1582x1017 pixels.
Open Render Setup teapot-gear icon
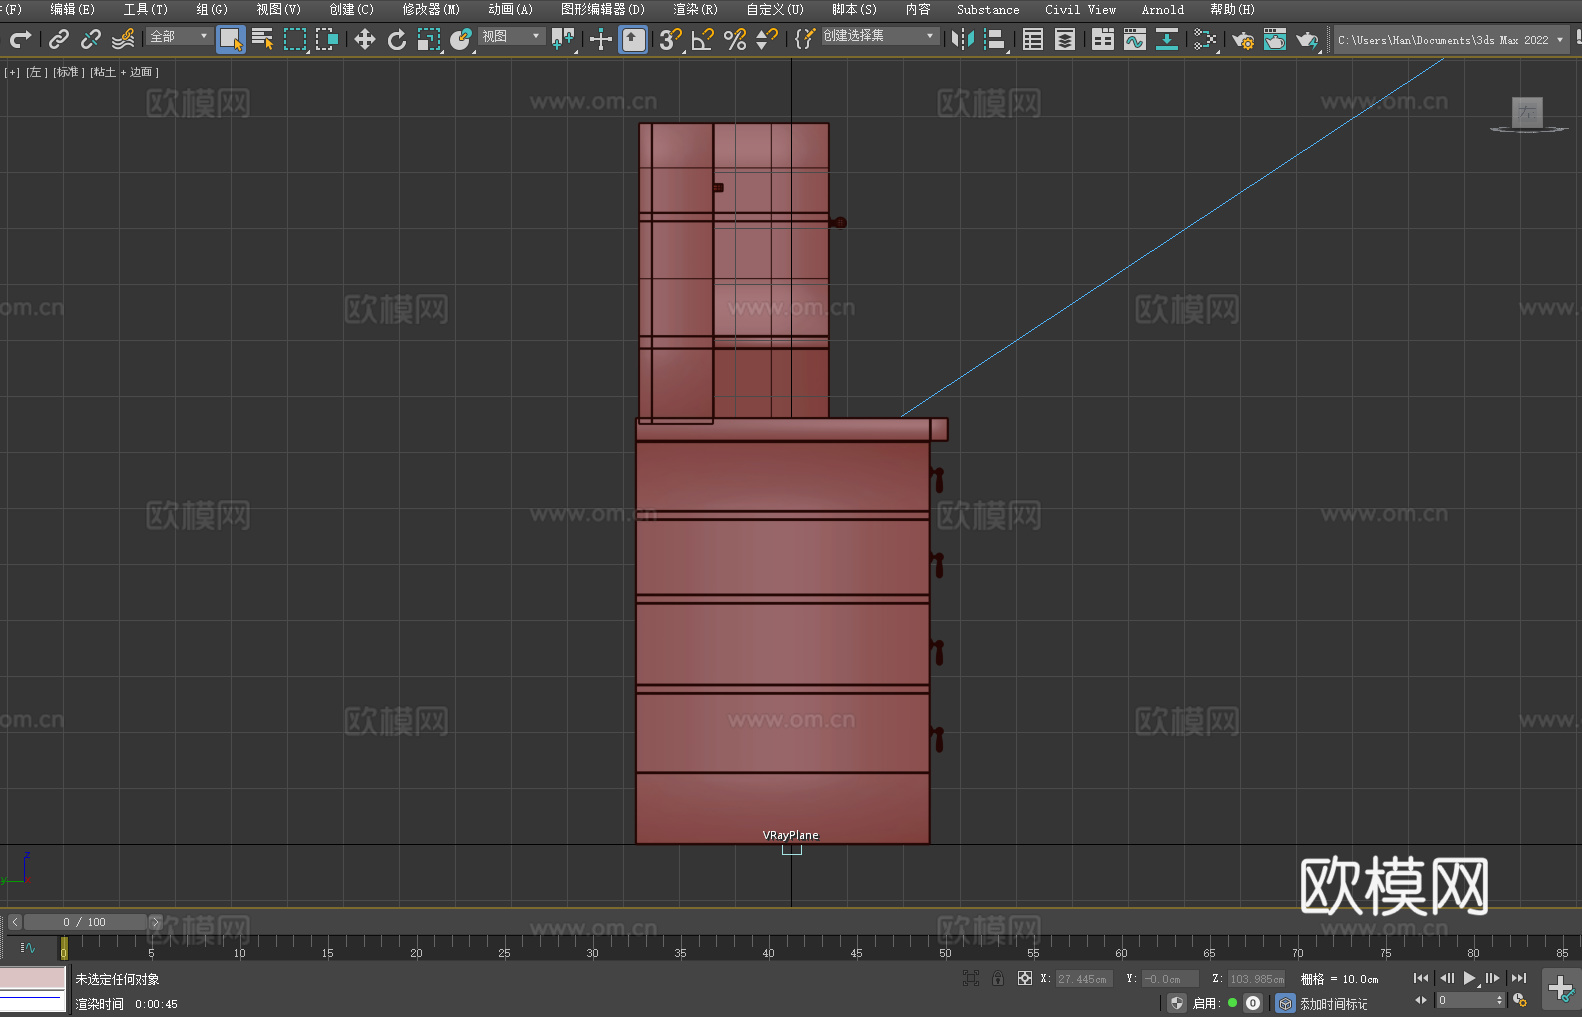(x=1243, y=39)
